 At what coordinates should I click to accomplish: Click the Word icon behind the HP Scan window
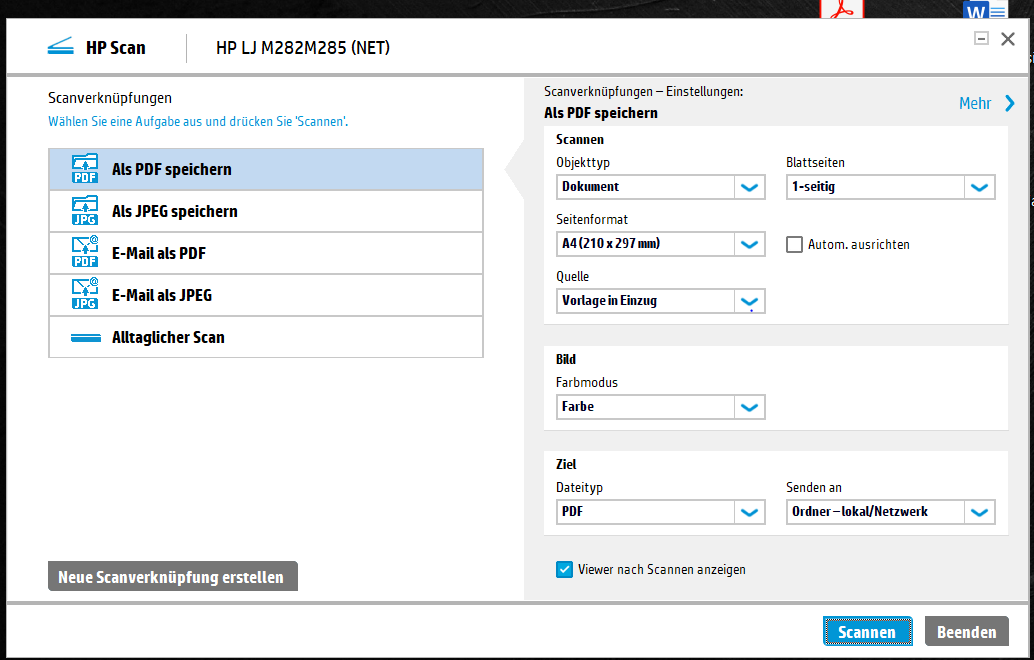pyautogui.click(x=985, y=10)
